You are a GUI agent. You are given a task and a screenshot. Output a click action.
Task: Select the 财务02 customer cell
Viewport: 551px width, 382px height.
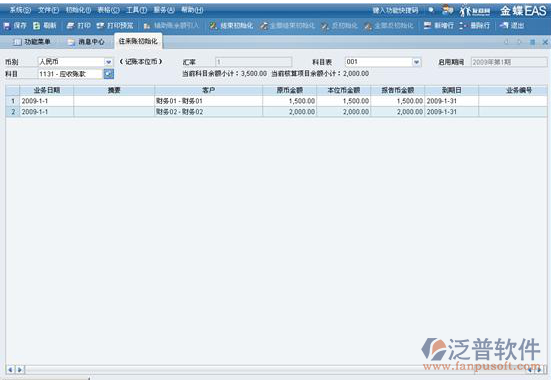click(208, 112)
